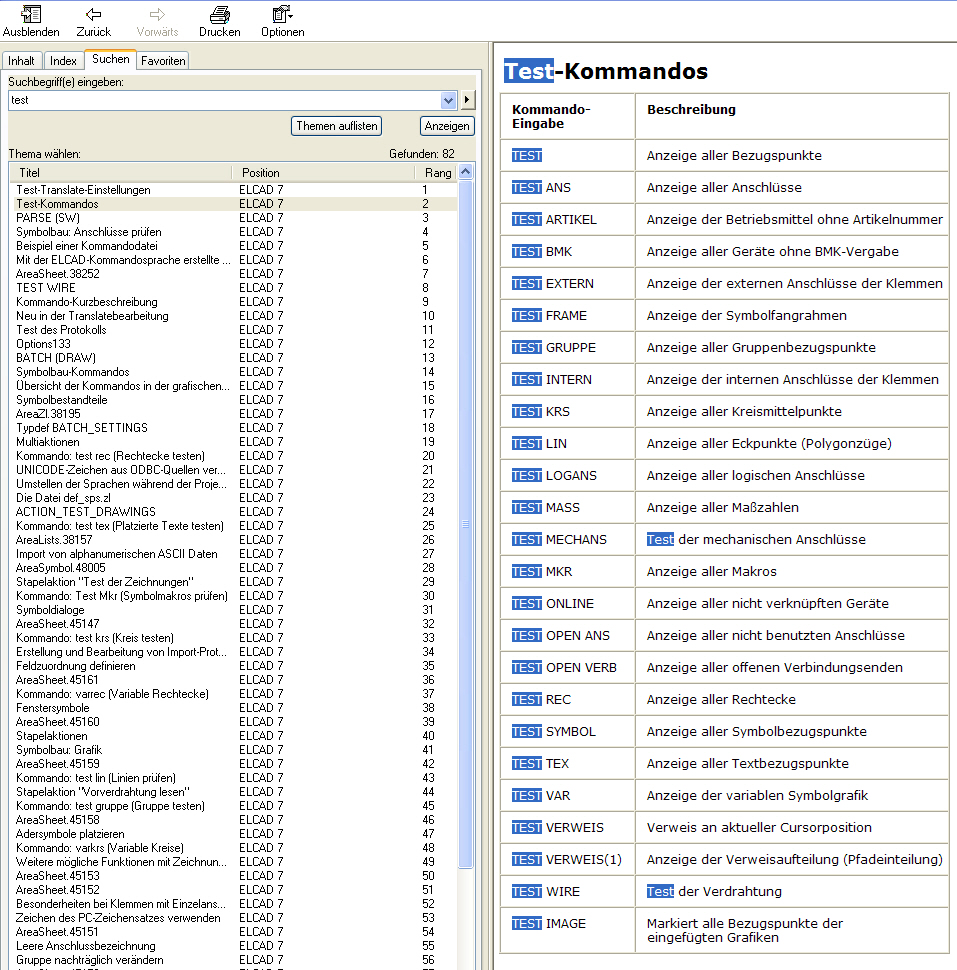Select the Suchen tab
Viewport: 957px width, 970px height.
[x=111, y=59]
